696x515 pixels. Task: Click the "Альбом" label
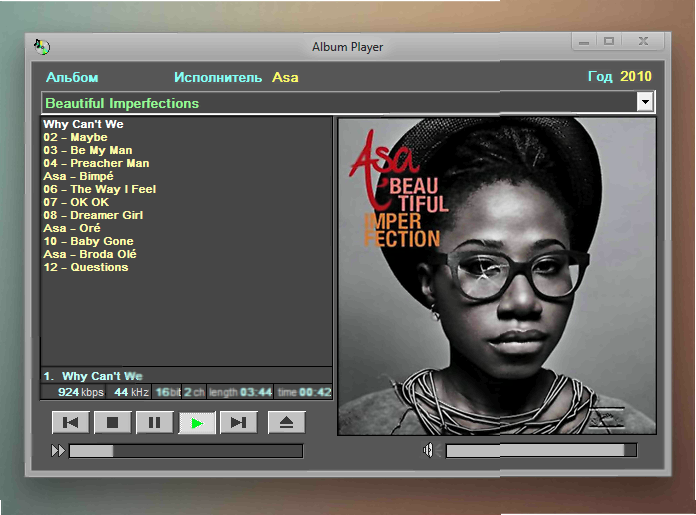point(72,77)
